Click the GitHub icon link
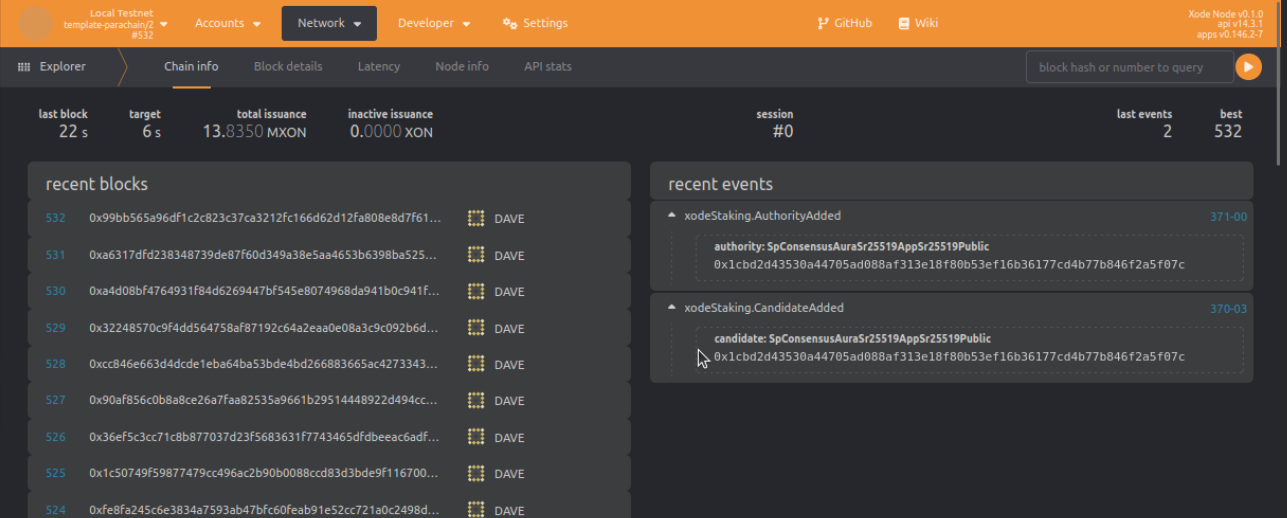This screenshot has width=1287, height=518. pyautogui.click(x=823, y=23)
